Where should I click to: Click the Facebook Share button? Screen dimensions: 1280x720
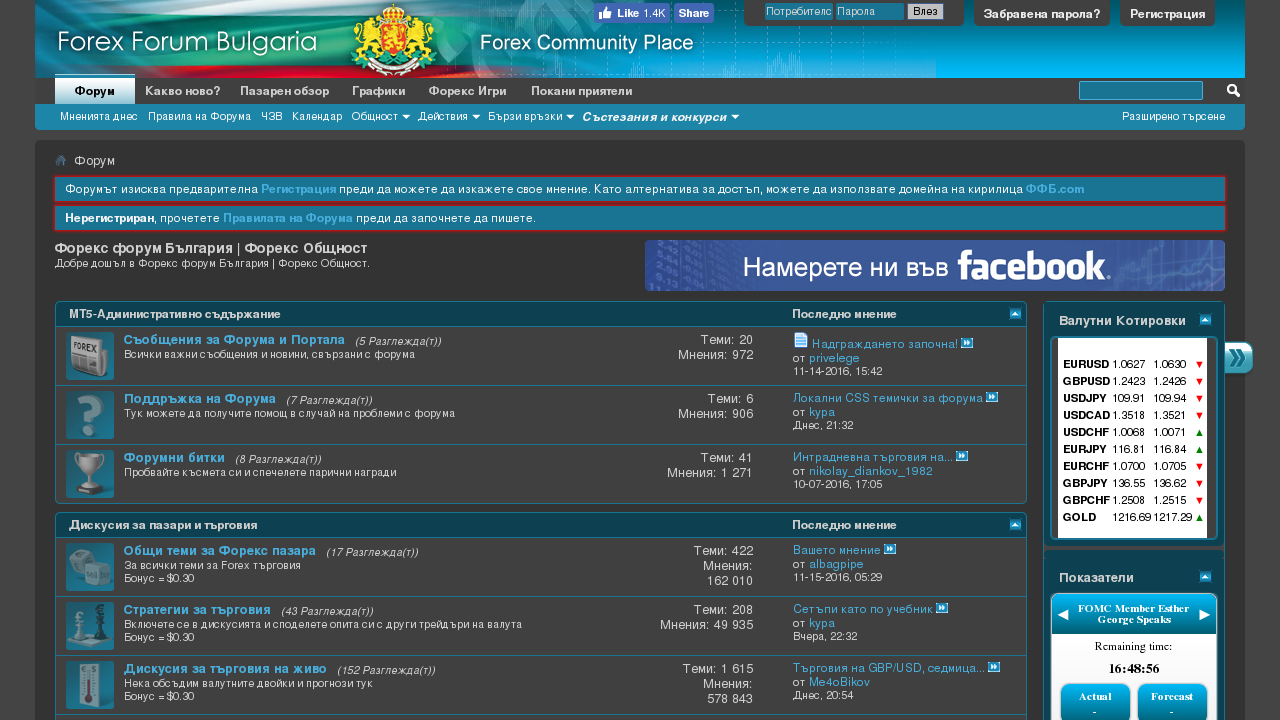point(694,13)
